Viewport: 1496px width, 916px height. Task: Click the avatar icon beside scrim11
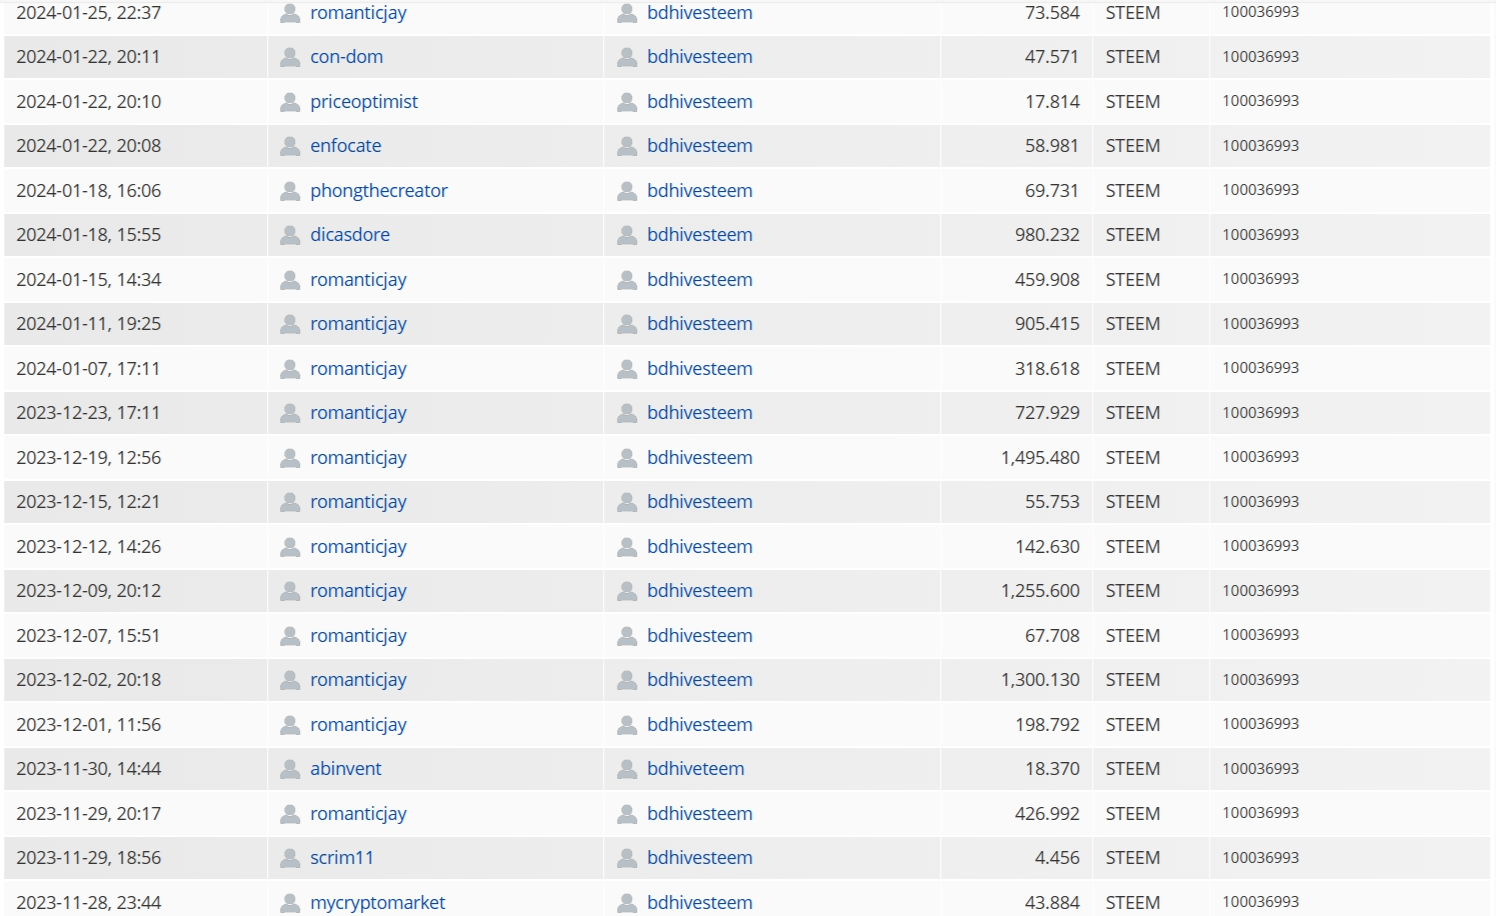tap(290, 858)
